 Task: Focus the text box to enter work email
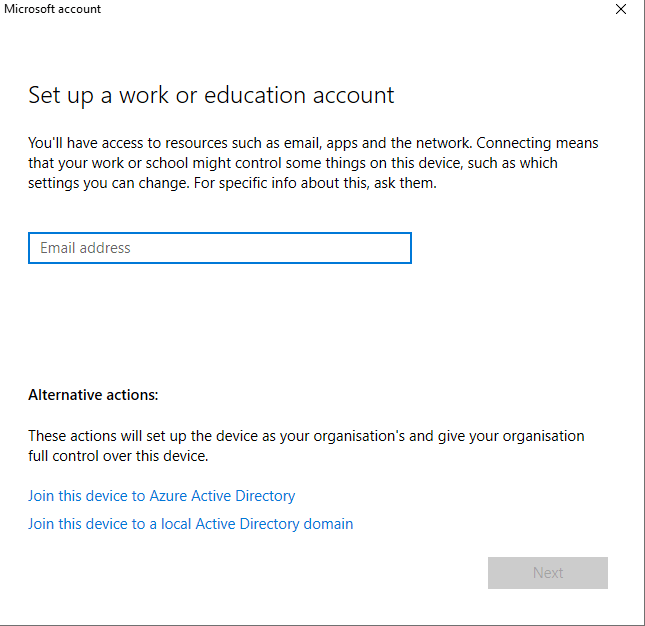[x=219, y=248]
